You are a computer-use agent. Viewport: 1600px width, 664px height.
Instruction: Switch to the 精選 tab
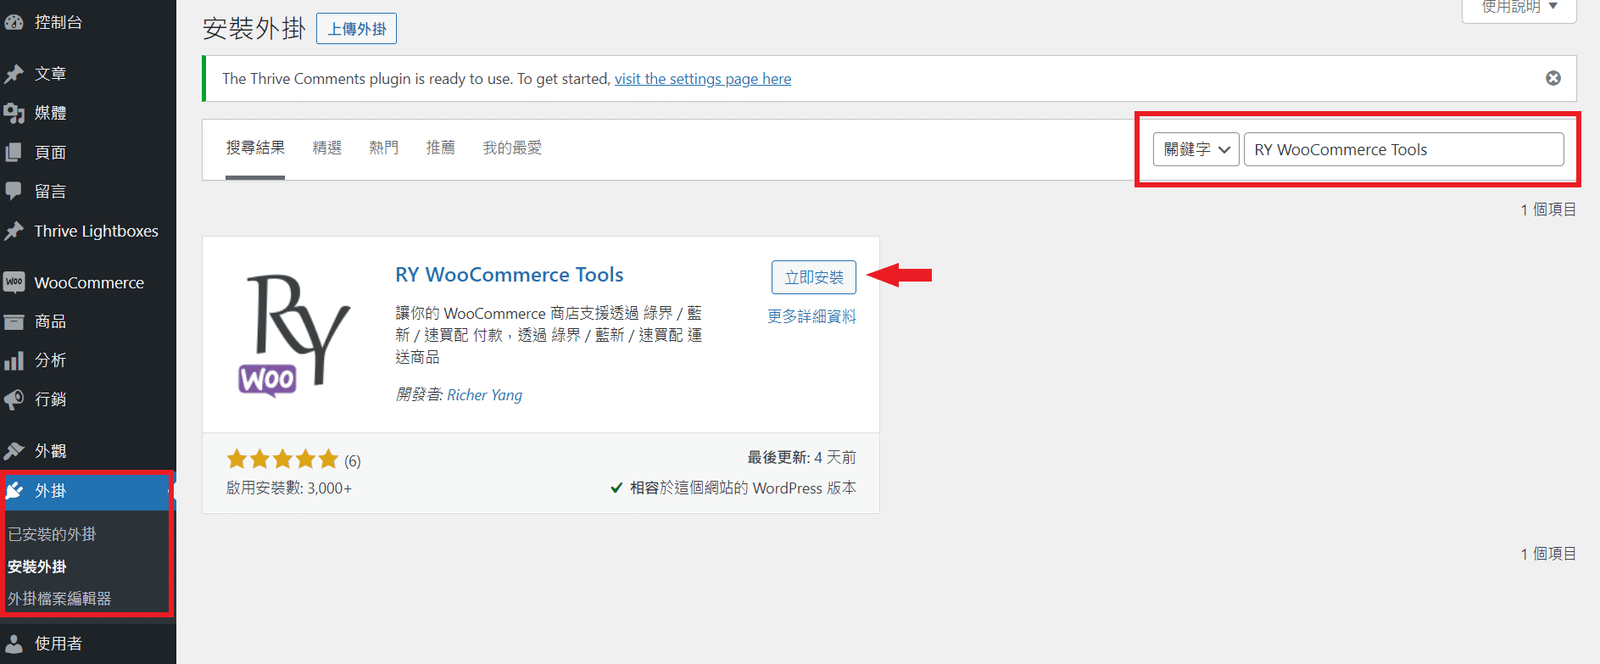point(327,148)
